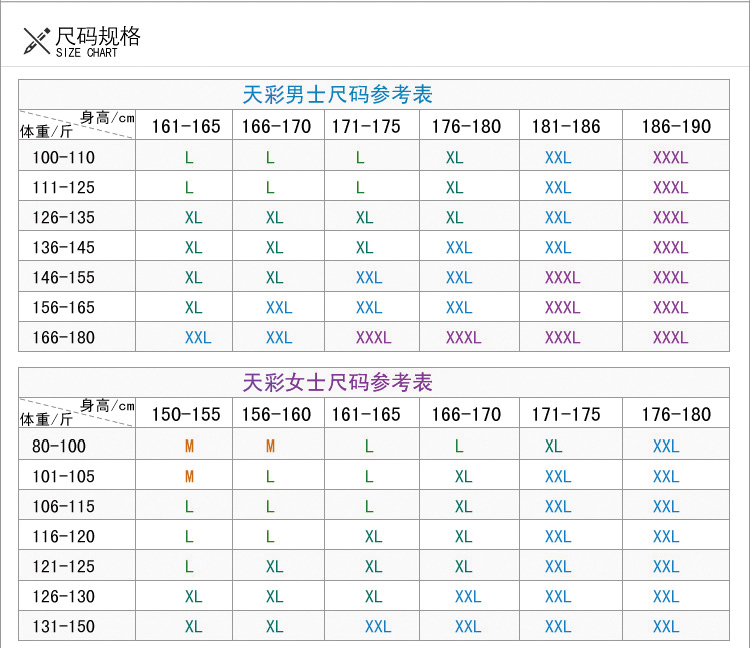Screen dimensions: 750x650
Task: Select women's height column 150-155
Action: [186, 415]
